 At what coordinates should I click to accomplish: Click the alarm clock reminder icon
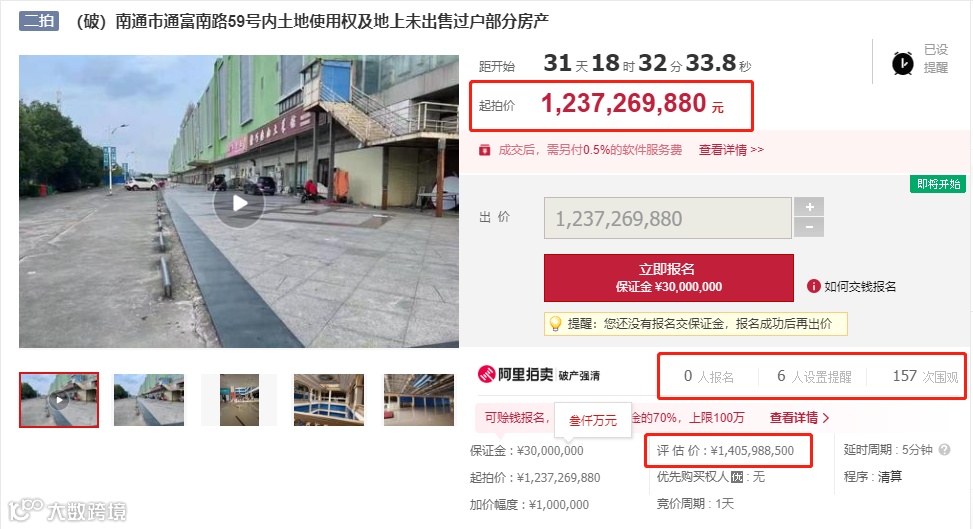[x=902, y=63]
